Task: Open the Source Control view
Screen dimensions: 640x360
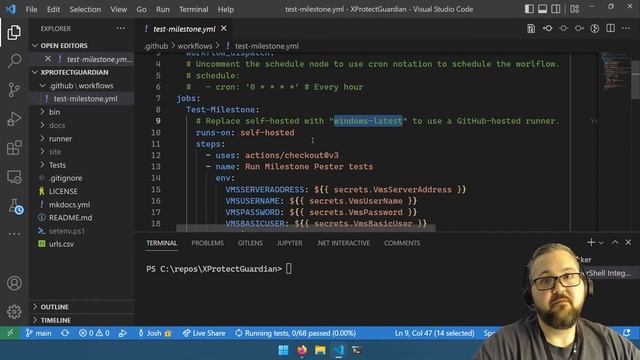Action: (14, 90)
